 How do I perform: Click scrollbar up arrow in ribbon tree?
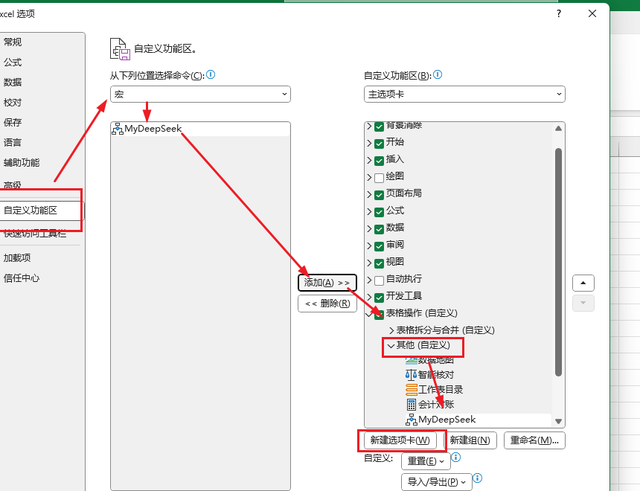coord(558,128)
